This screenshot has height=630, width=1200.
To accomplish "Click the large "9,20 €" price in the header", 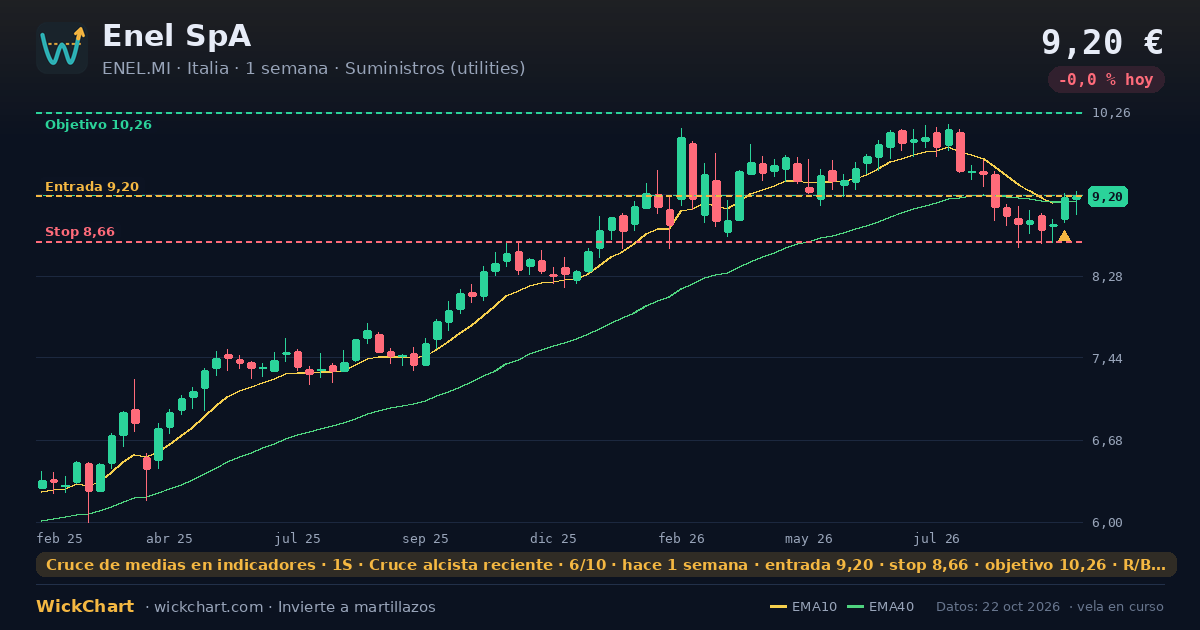I will click(x=1102, y=42).
